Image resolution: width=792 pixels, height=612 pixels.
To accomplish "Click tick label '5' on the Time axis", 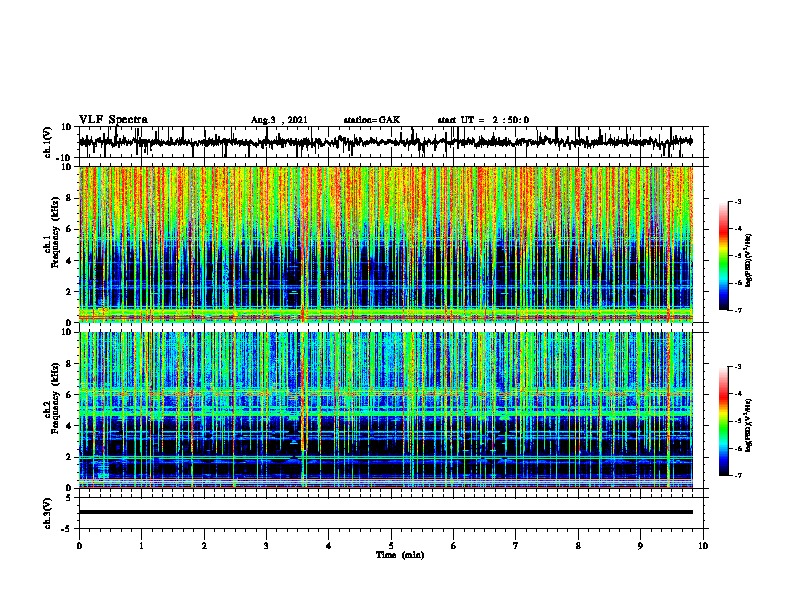I will tap(391, 546).
